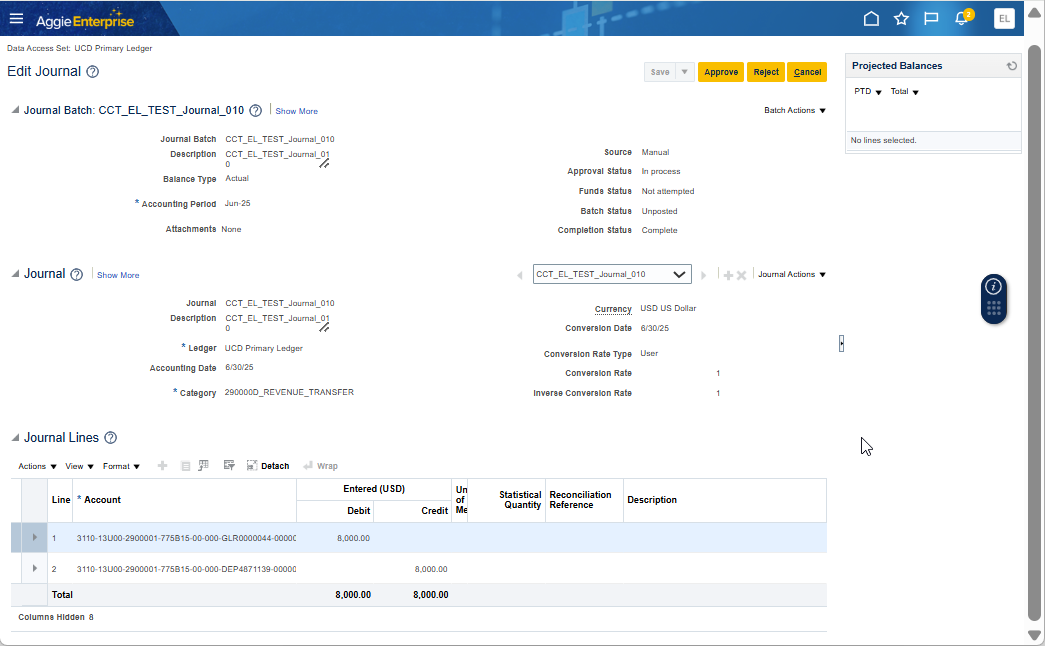Open the hamburger navigation menu
1045x646 pixels.
click(16, 19)
